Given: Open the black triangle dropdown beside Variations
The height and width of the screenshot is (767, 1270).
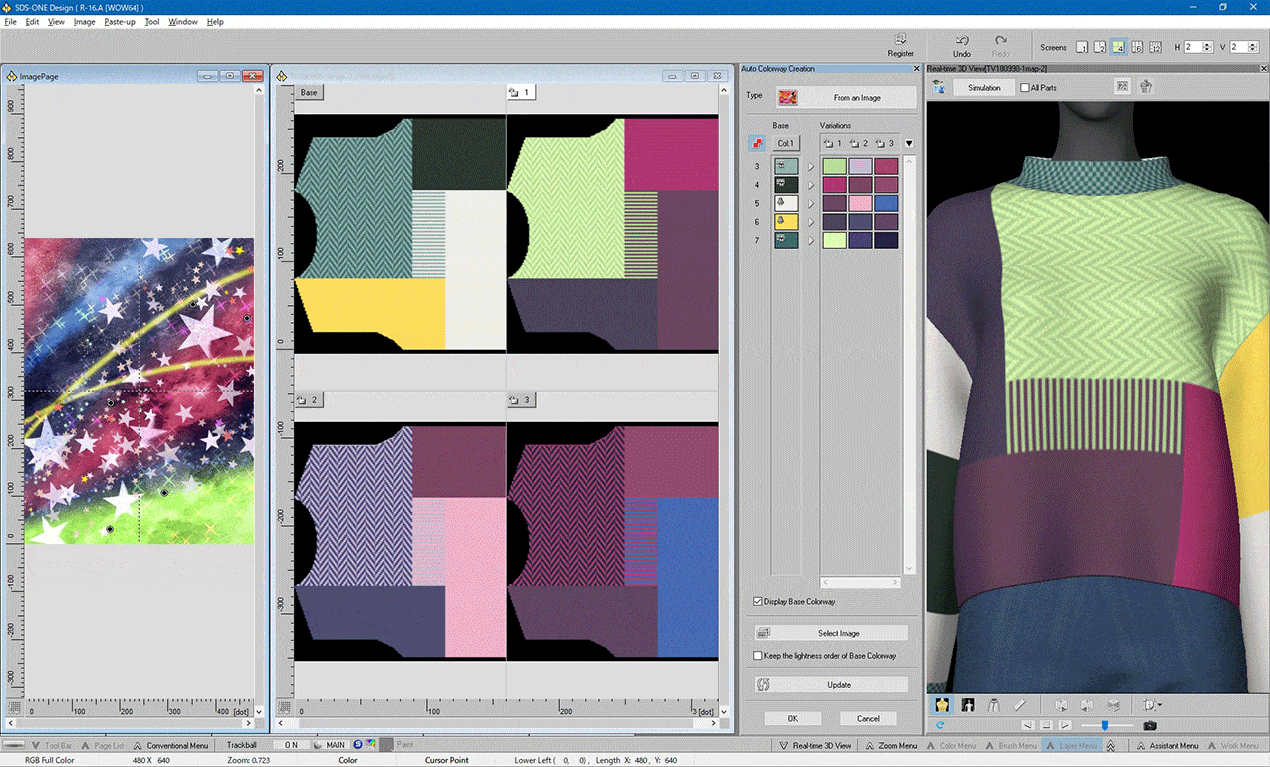Looking at the screenshot, I should [909, 143].
